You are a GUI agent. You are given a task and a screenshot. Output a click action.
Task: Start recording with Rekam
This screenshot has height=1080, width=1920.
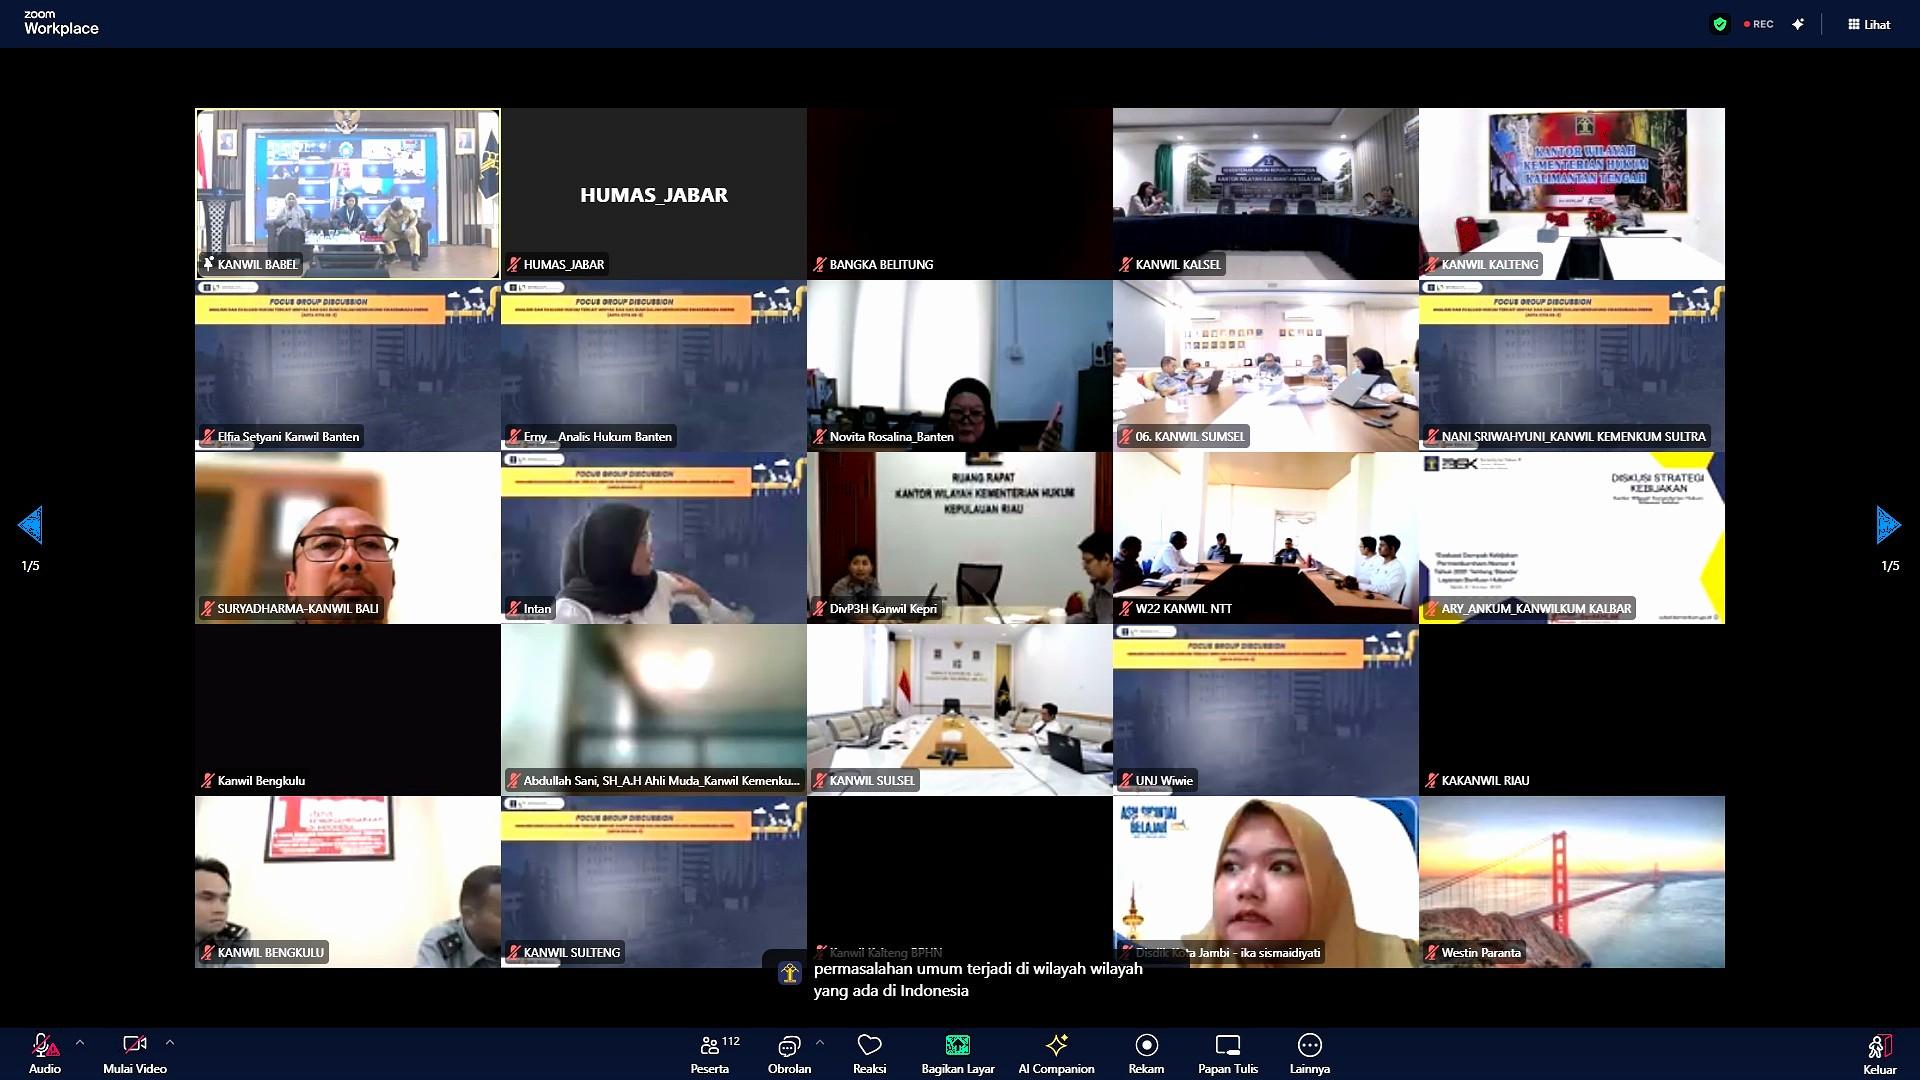pyautogui.click(x=1146, y=1052)
